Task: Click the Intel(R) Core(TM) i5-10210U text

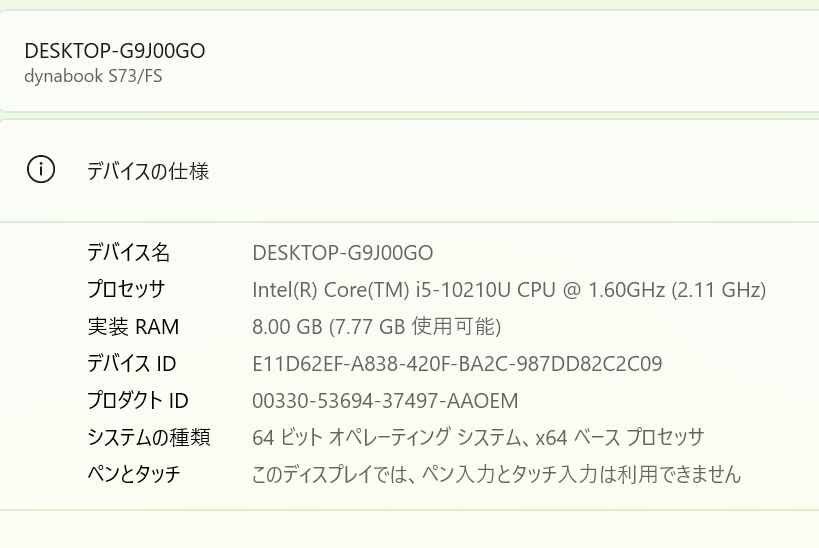Action: [x=382, y=290]
